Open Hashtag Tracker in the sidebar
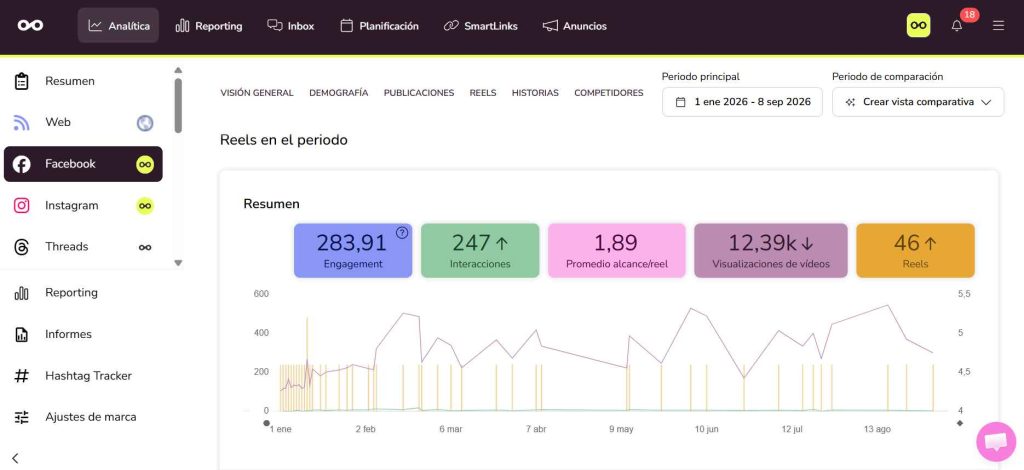1024x470 pixels. [83, 376]
